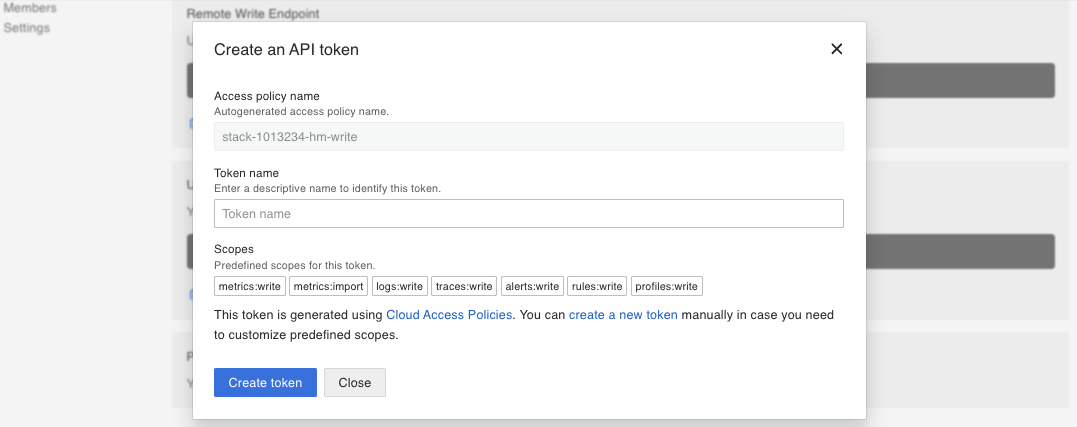Select the profiles:write scope tag
The width and height of the screenshot is (1077, 427).
[667, 287]
